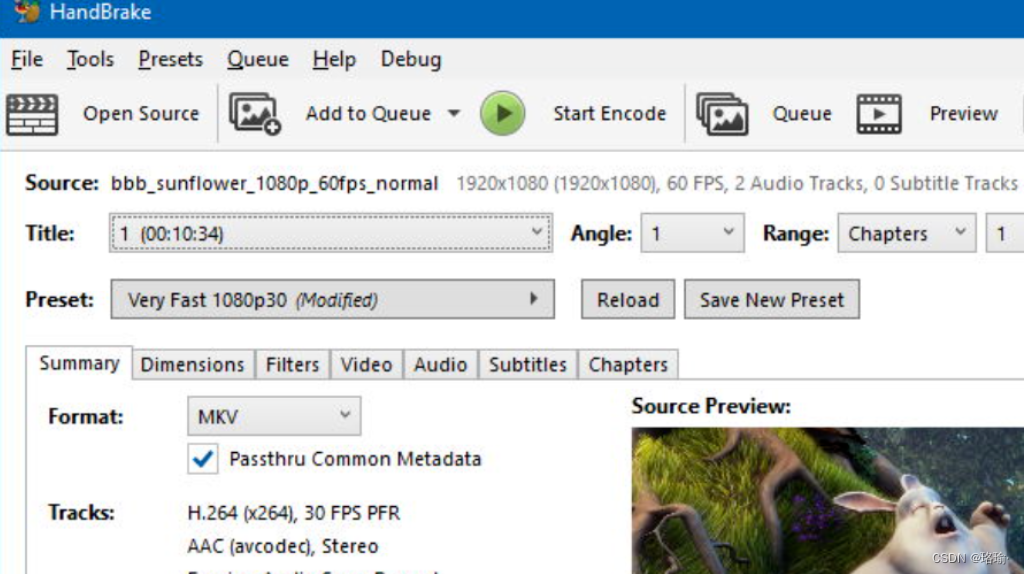
Task: Click the AAC (avcodec), Stereo track text
Action: pos(282,546)
